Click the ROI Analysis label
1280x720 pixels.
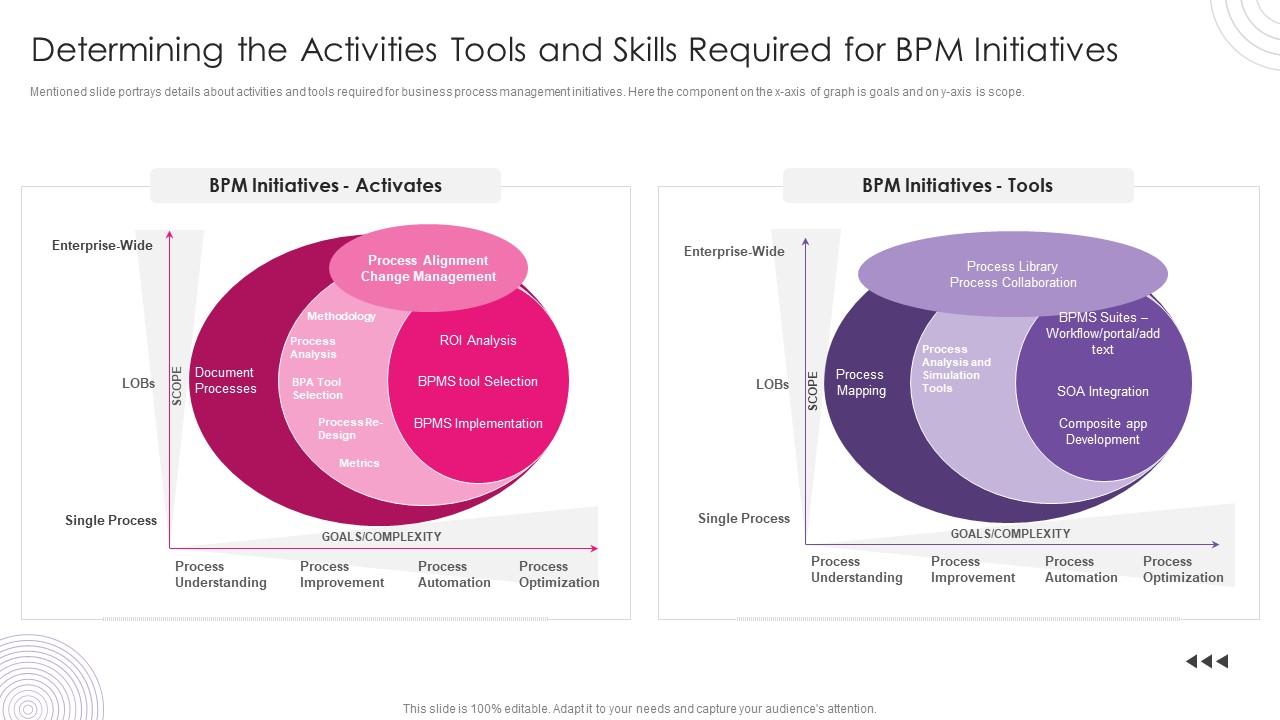pyautogui.click(x=478, y=340)
